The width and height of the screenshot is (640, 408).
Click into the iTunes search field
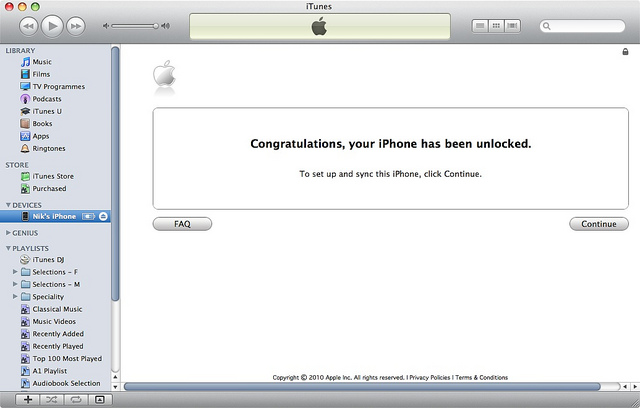pyautogui.click(x=582, y=26)
